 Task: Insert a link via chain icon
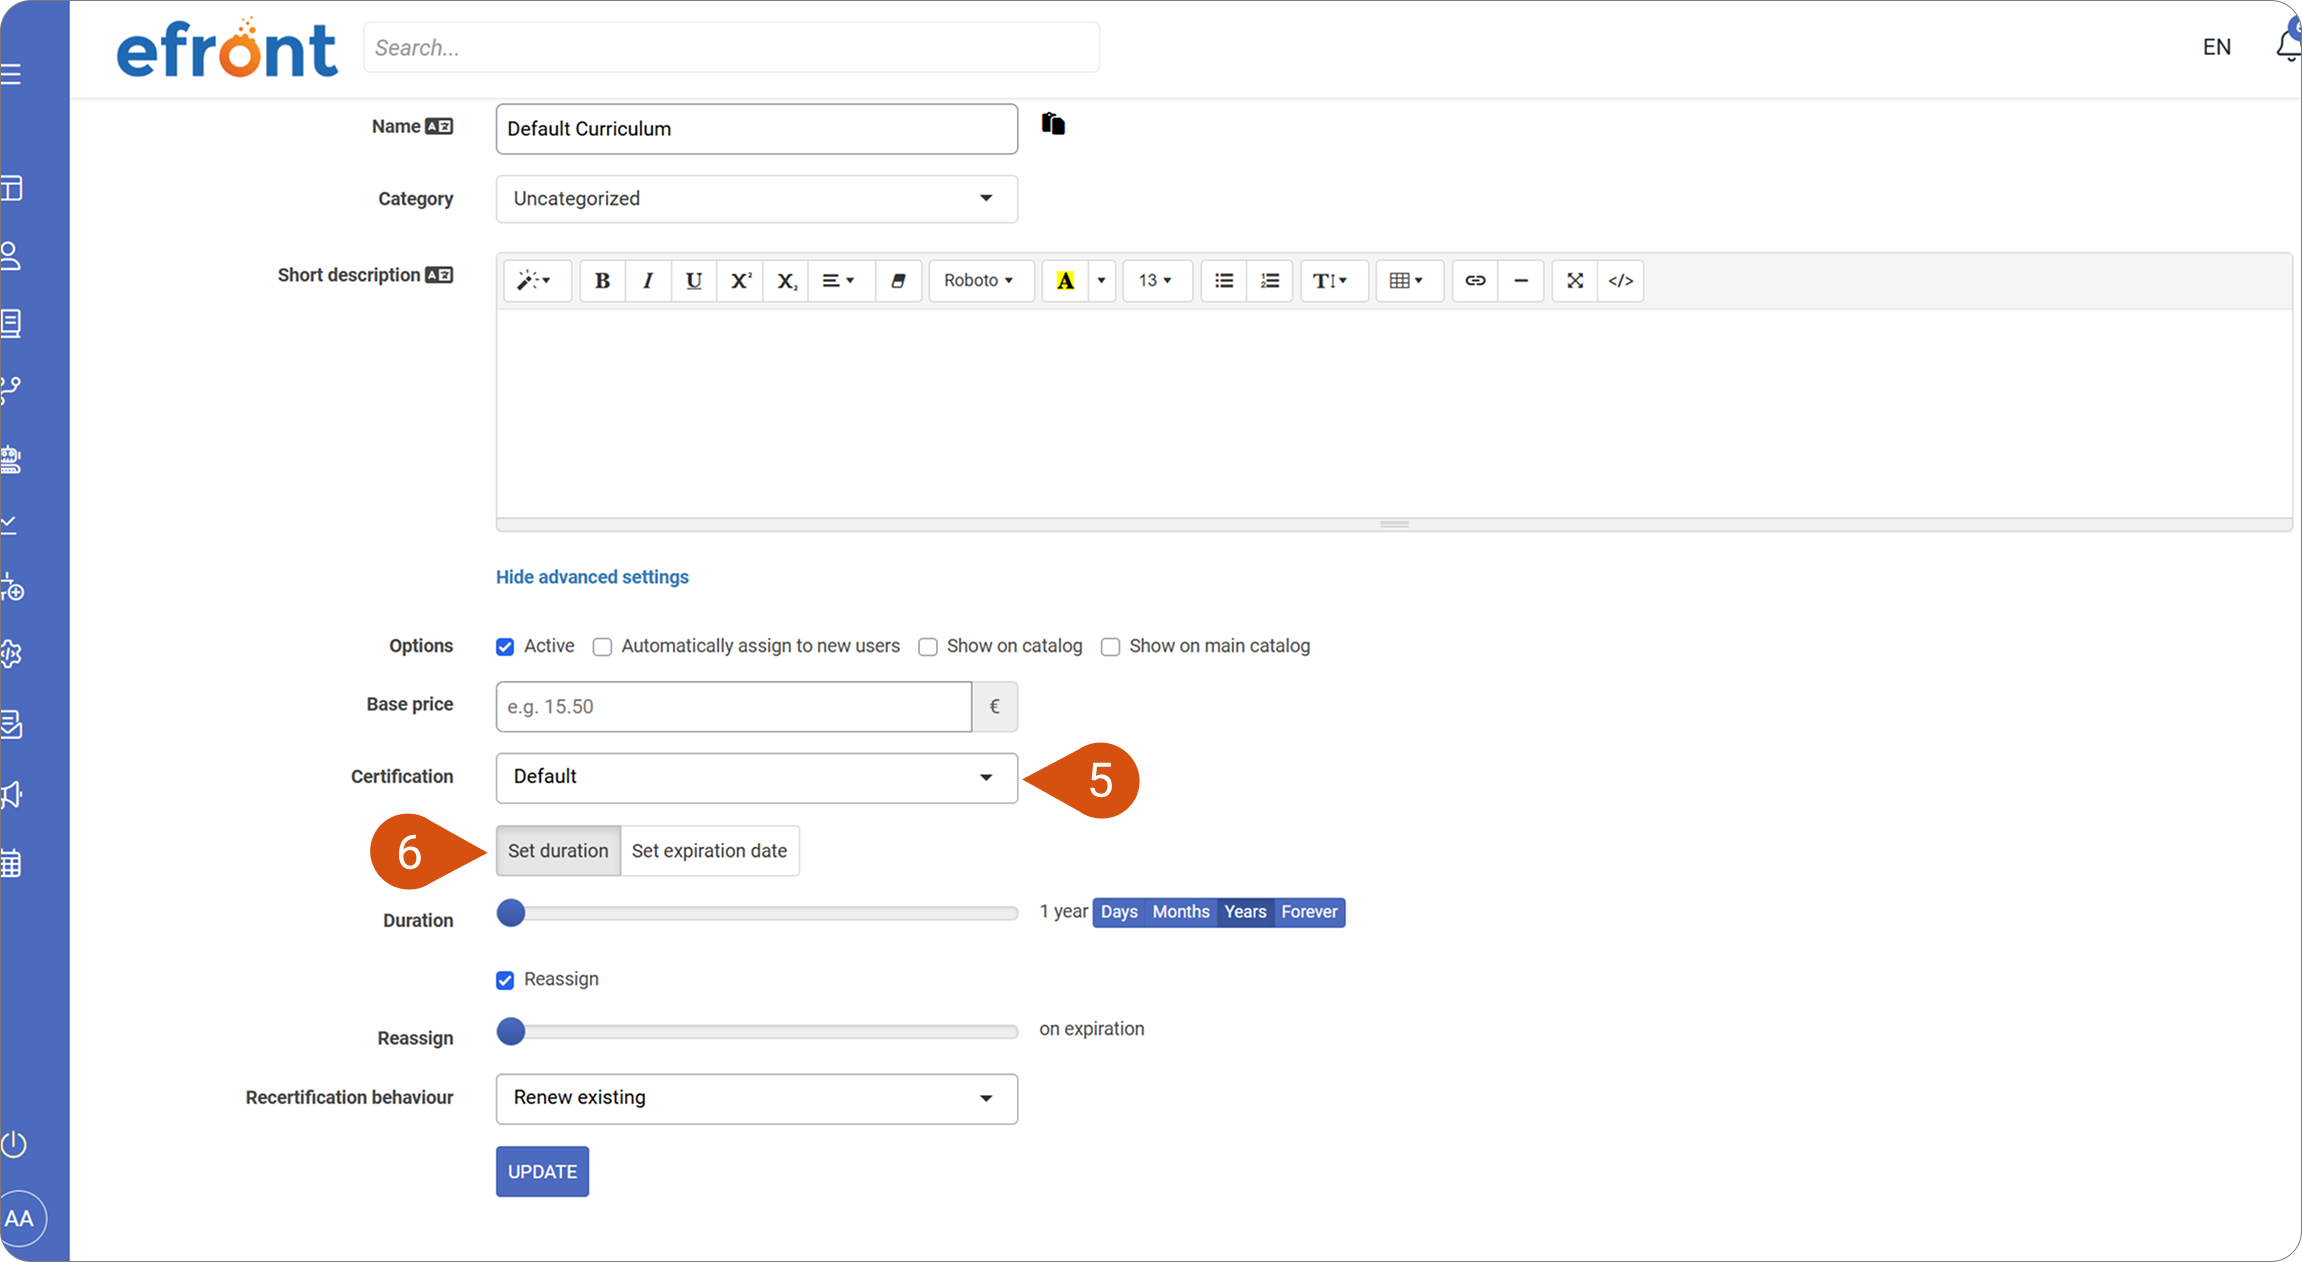click(x=1475, y=281)
